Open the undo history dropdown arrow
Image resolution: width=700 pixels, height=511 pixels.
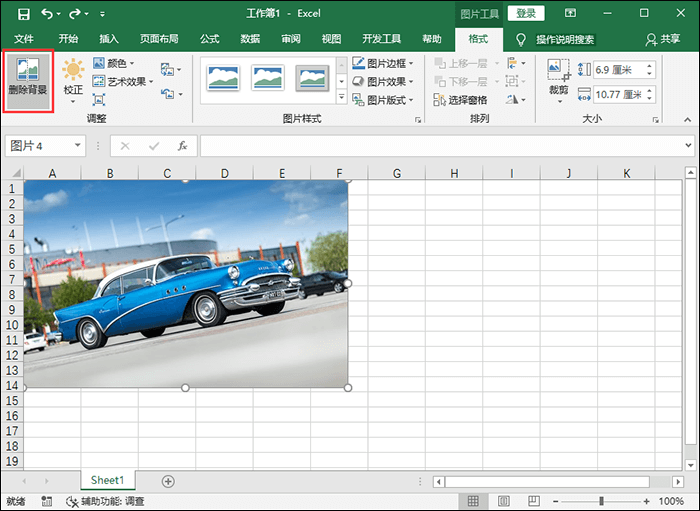[x=59, y=14]
